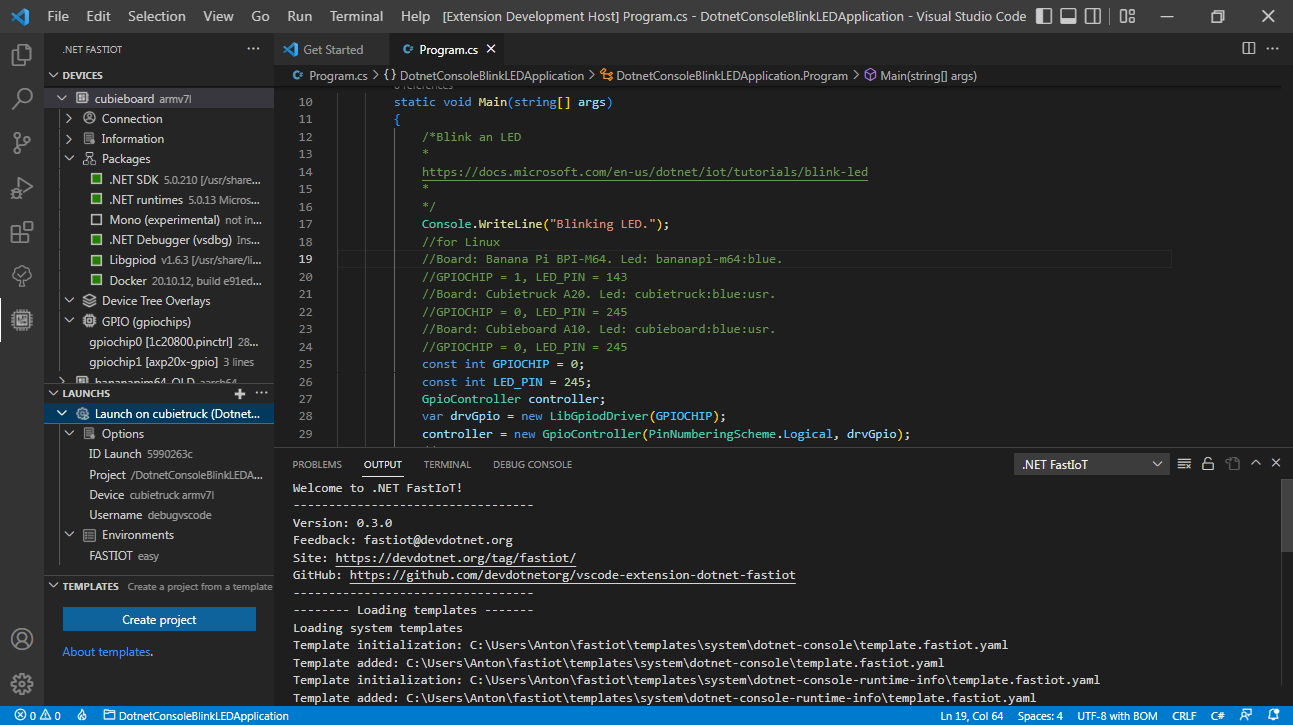Click the VS Code logo menu icon
This screenshot has height=725, width=1293.
(x=19, y=16)
